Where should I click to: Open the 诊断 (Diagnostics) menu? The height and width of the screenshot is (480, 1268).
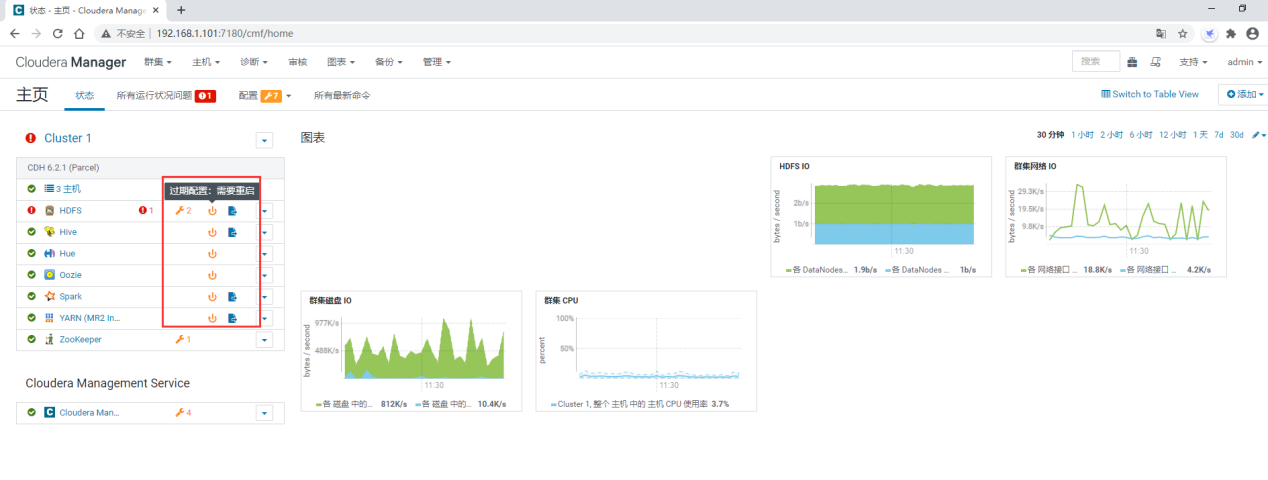254,62
